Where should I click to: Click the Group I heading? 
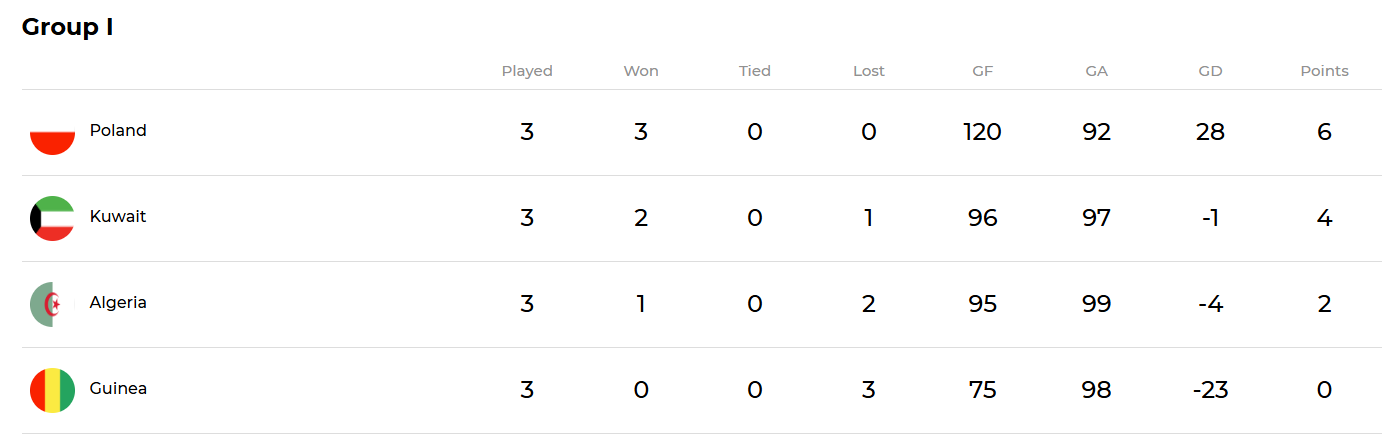(68, 27)
